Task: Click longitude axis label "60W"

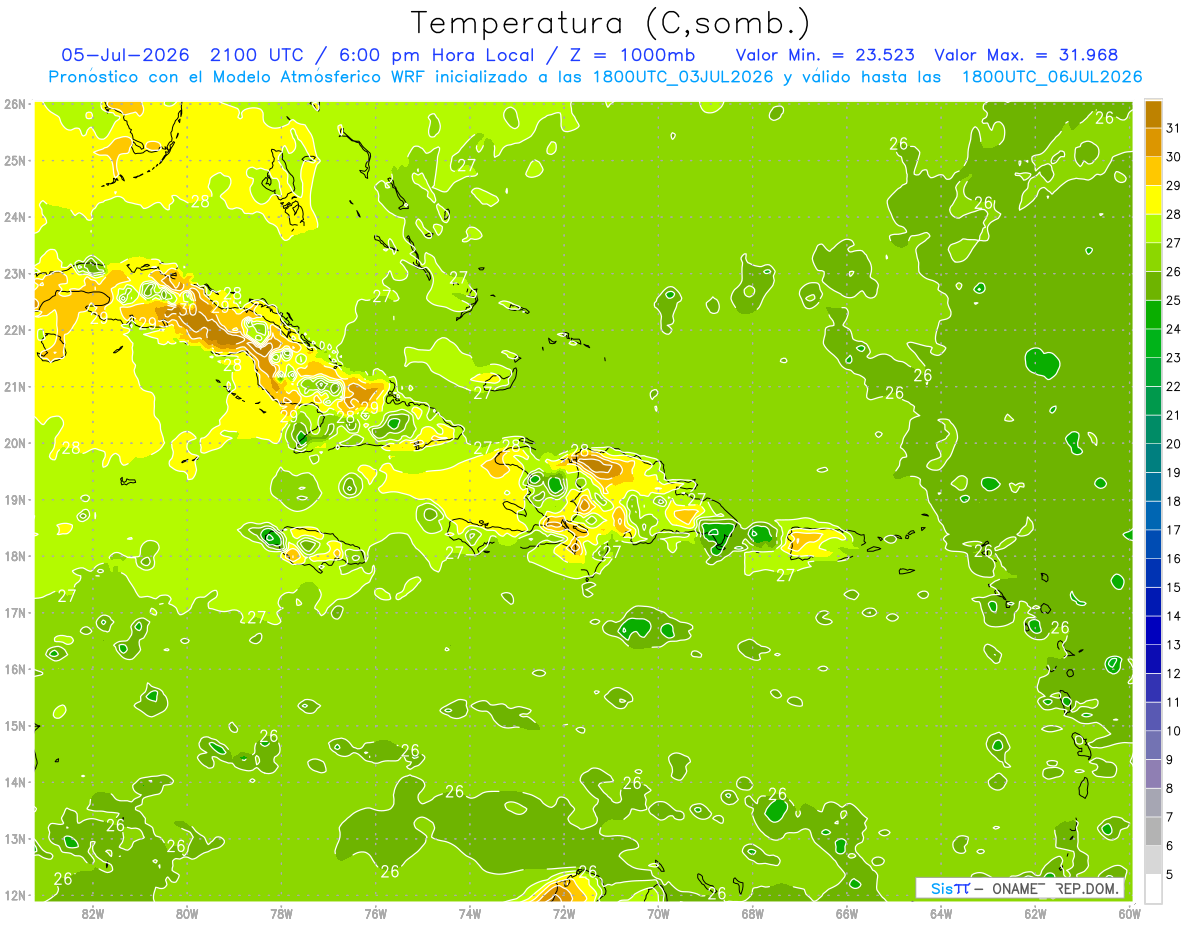Action: point(1130,913)
